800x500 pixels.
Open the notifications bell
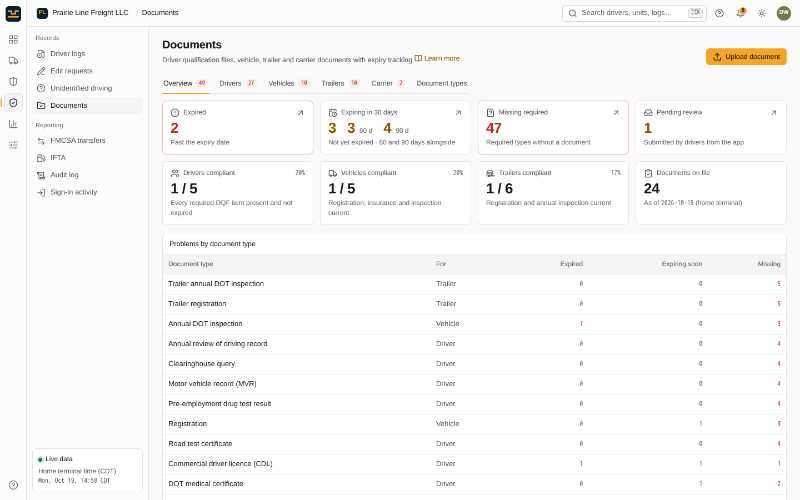(x=740, y=13)
